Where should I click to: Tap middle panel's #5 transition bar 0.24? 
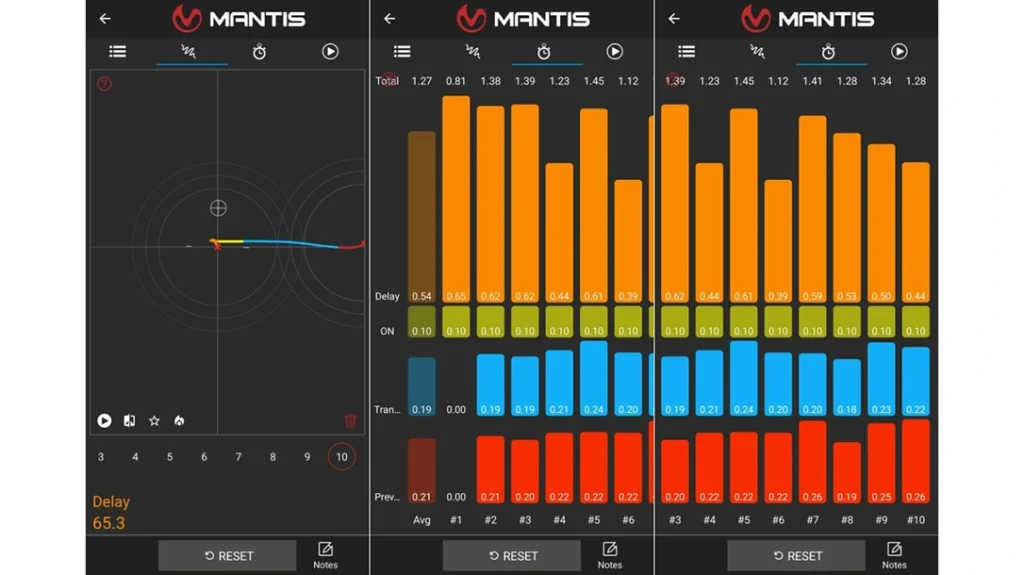[594, 378]
